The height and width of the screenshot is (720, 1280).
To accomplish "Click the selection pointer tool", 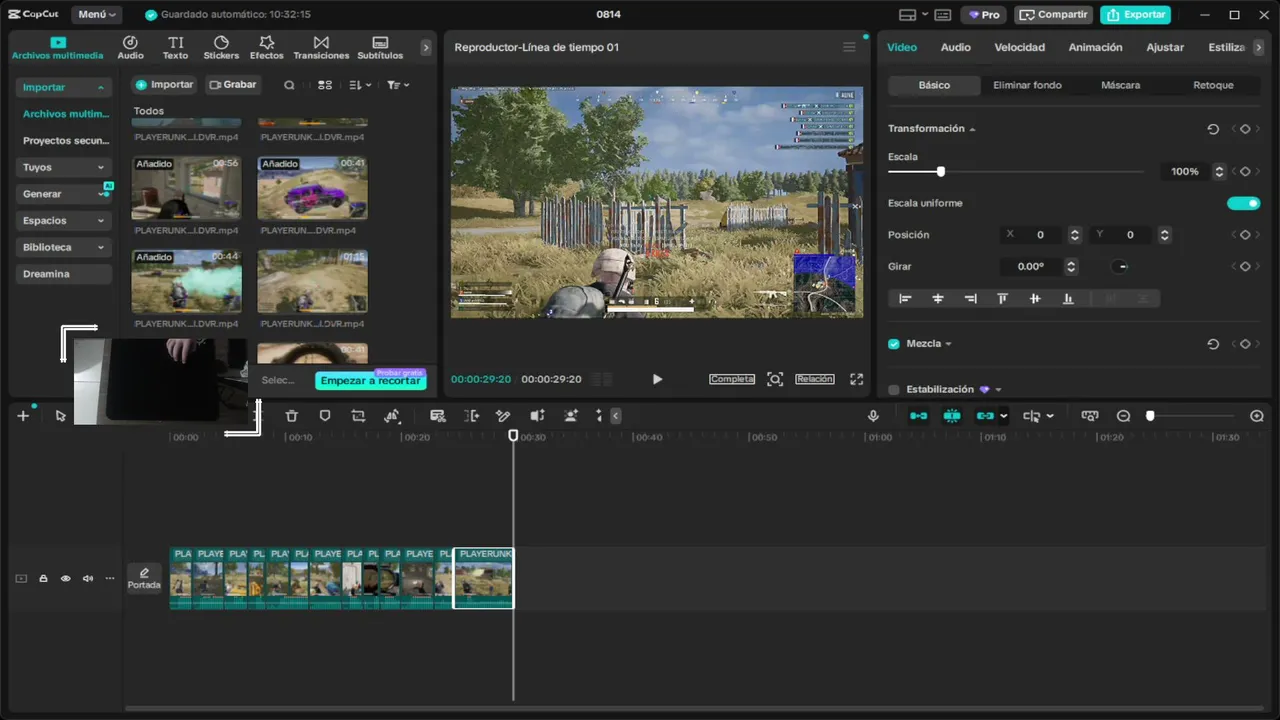I will [x=61, y=416].
